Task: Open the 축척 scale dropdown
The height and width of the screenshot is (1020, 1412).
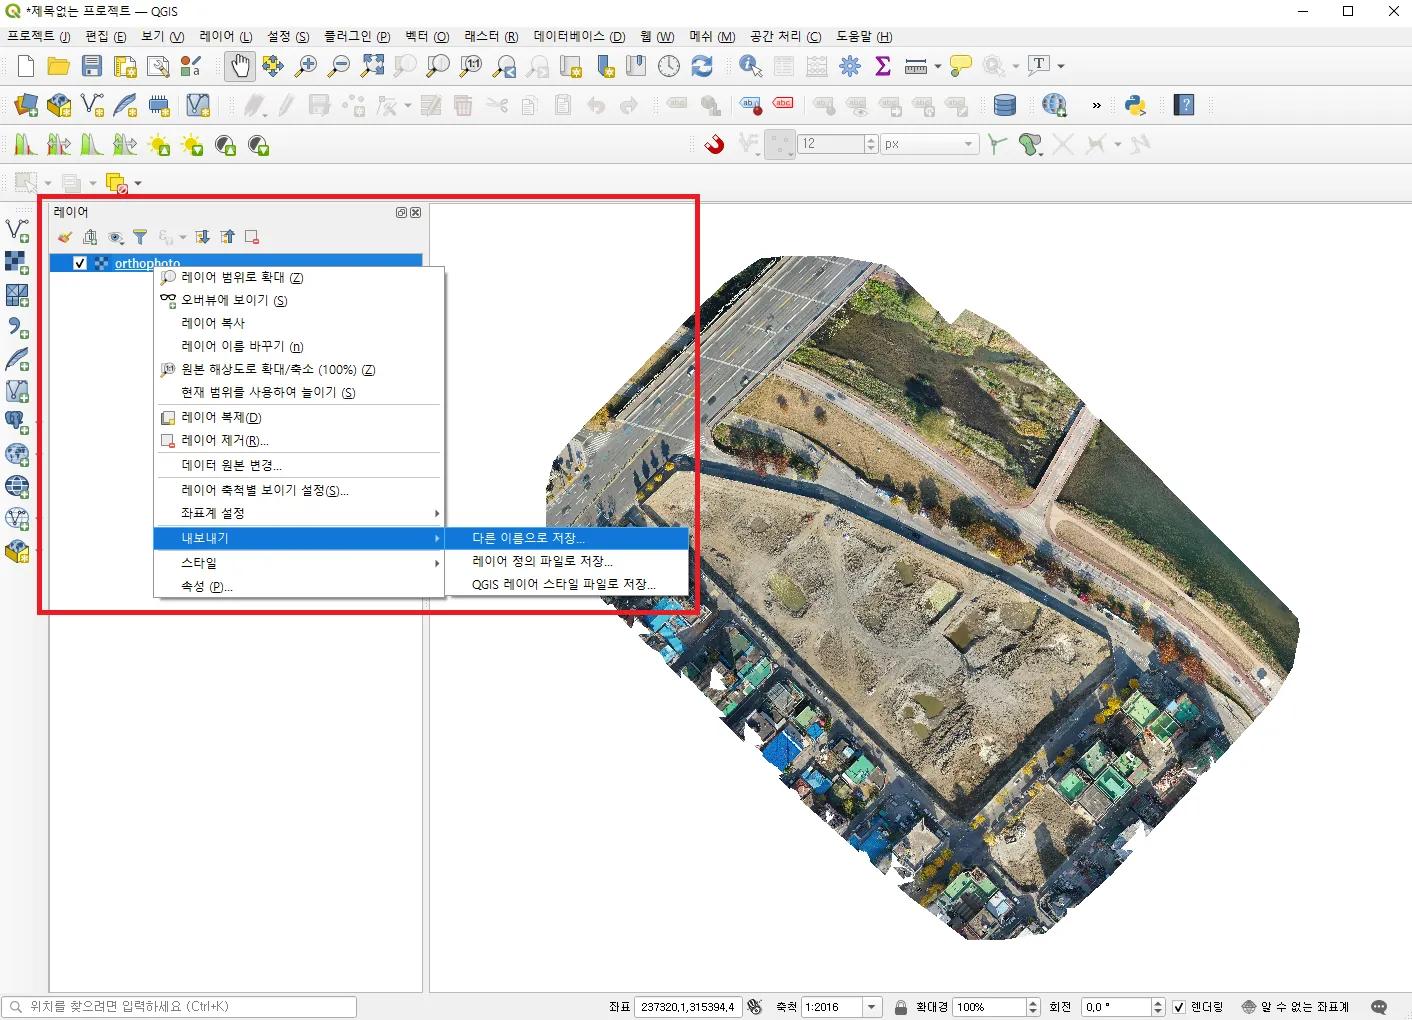Action: point(872,1007)
